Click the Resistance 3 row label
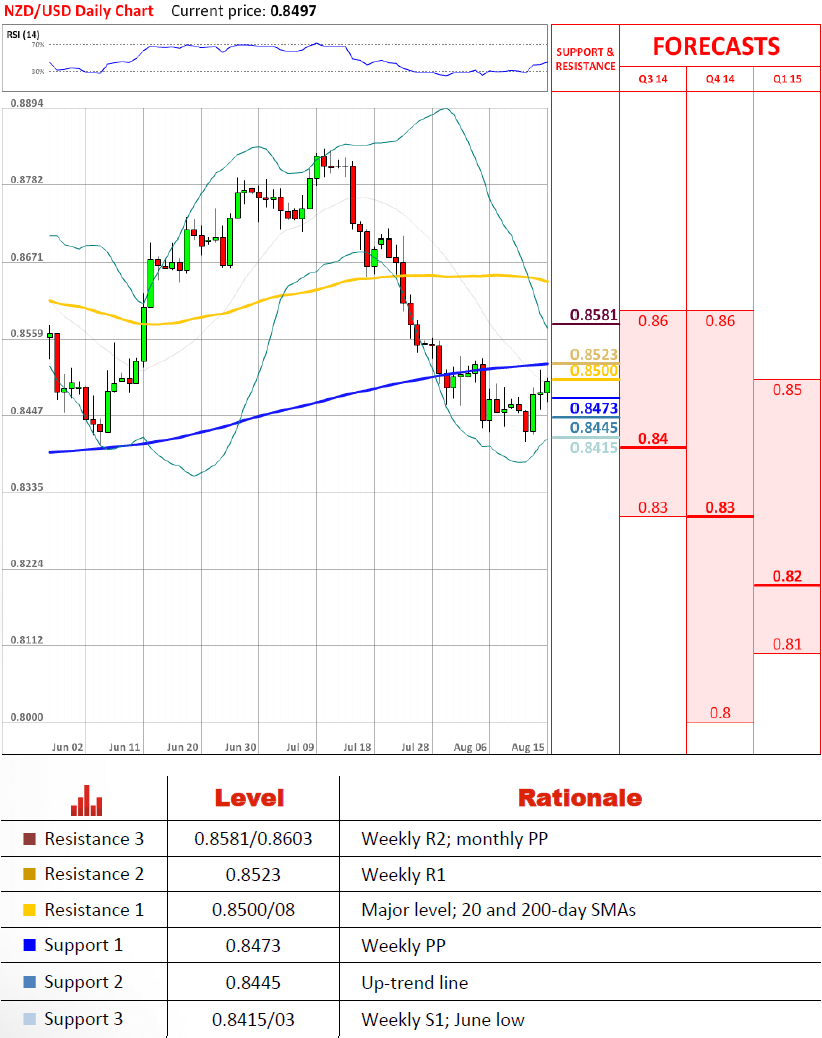The width and height of the screenshot is (822, 1038). (x=94, y=839)
